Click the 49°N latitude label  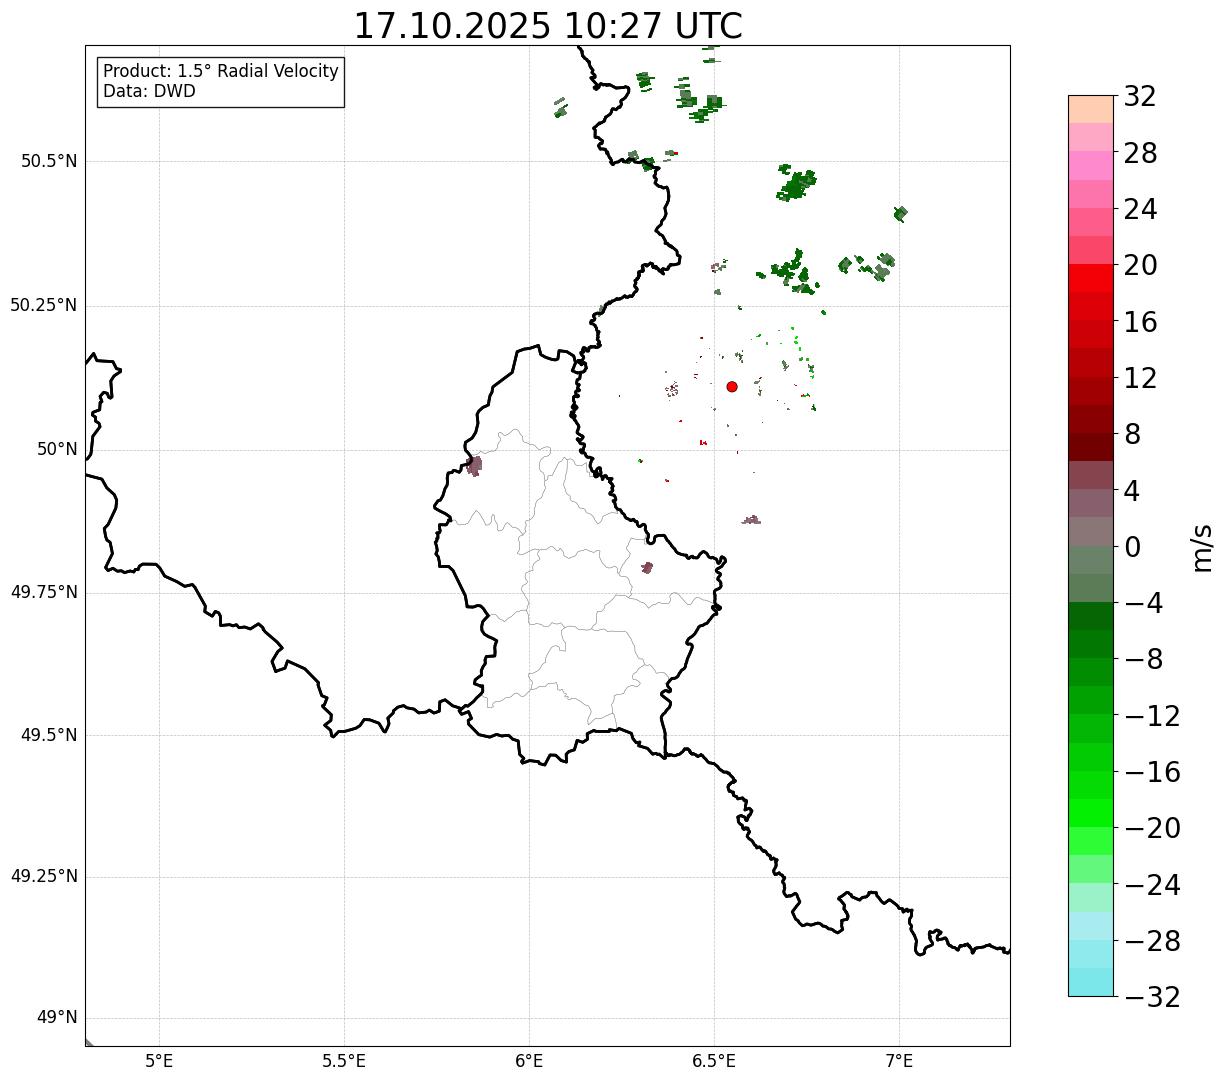click(x=57, y=1018)
